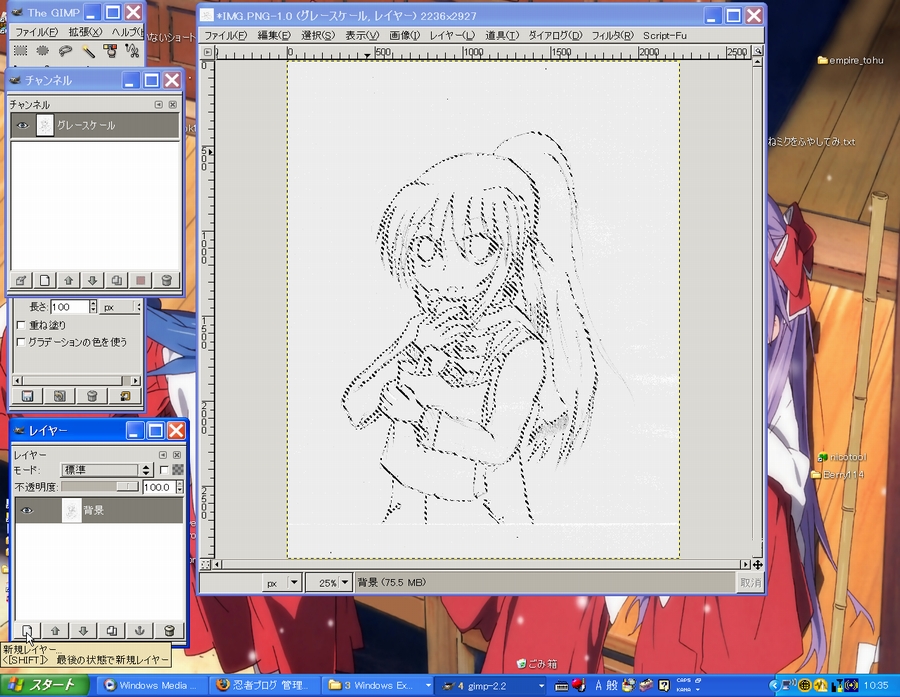Select the Select by Color tool

pyautogui.click(x=110, y=51)
